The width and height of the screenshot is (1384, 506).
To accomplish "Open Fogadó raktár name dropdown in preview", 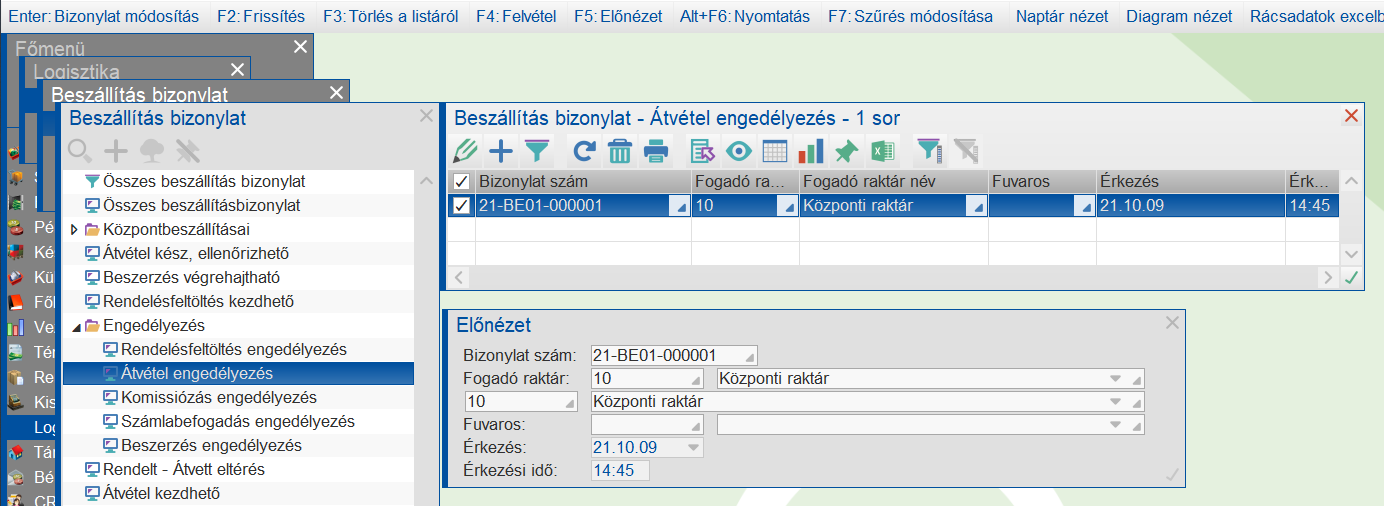I will click(x=1117, y=379).
